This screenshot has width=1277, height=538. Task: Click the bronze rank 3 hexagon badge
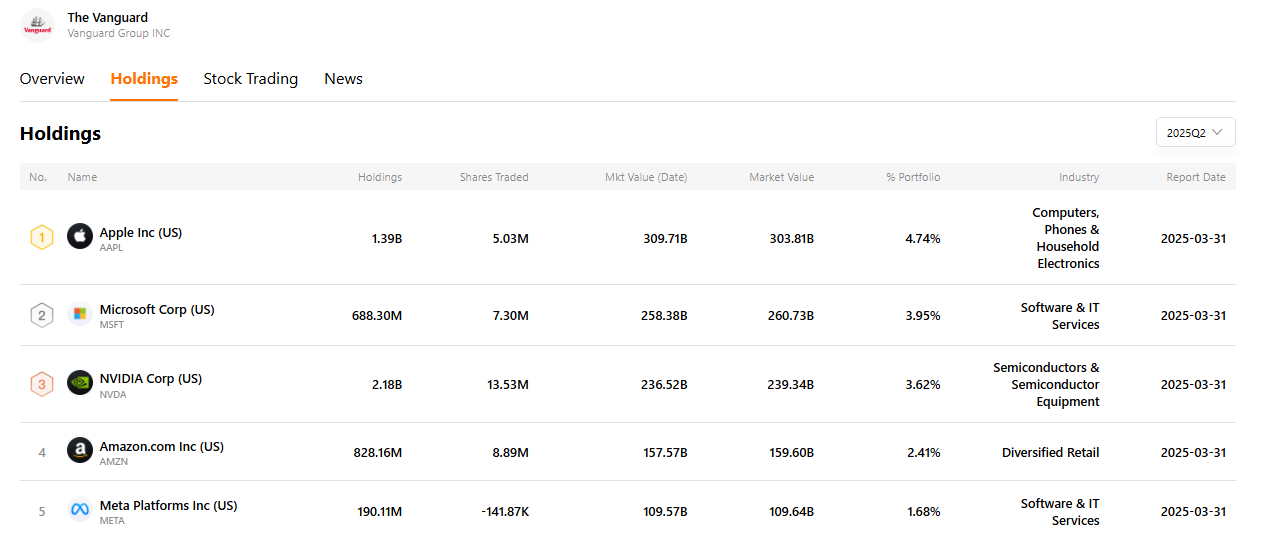click(41, 384)
